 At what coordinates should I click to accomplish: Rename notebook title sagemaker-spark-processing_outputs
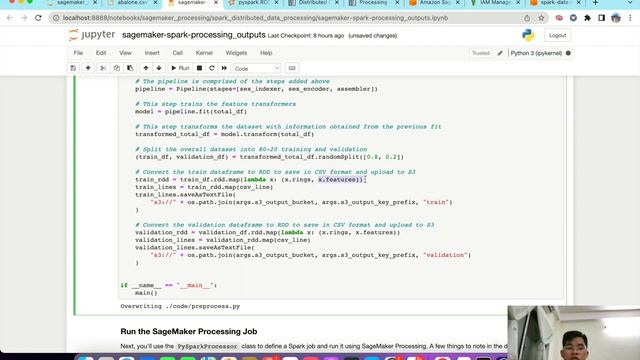click(193, 35)
